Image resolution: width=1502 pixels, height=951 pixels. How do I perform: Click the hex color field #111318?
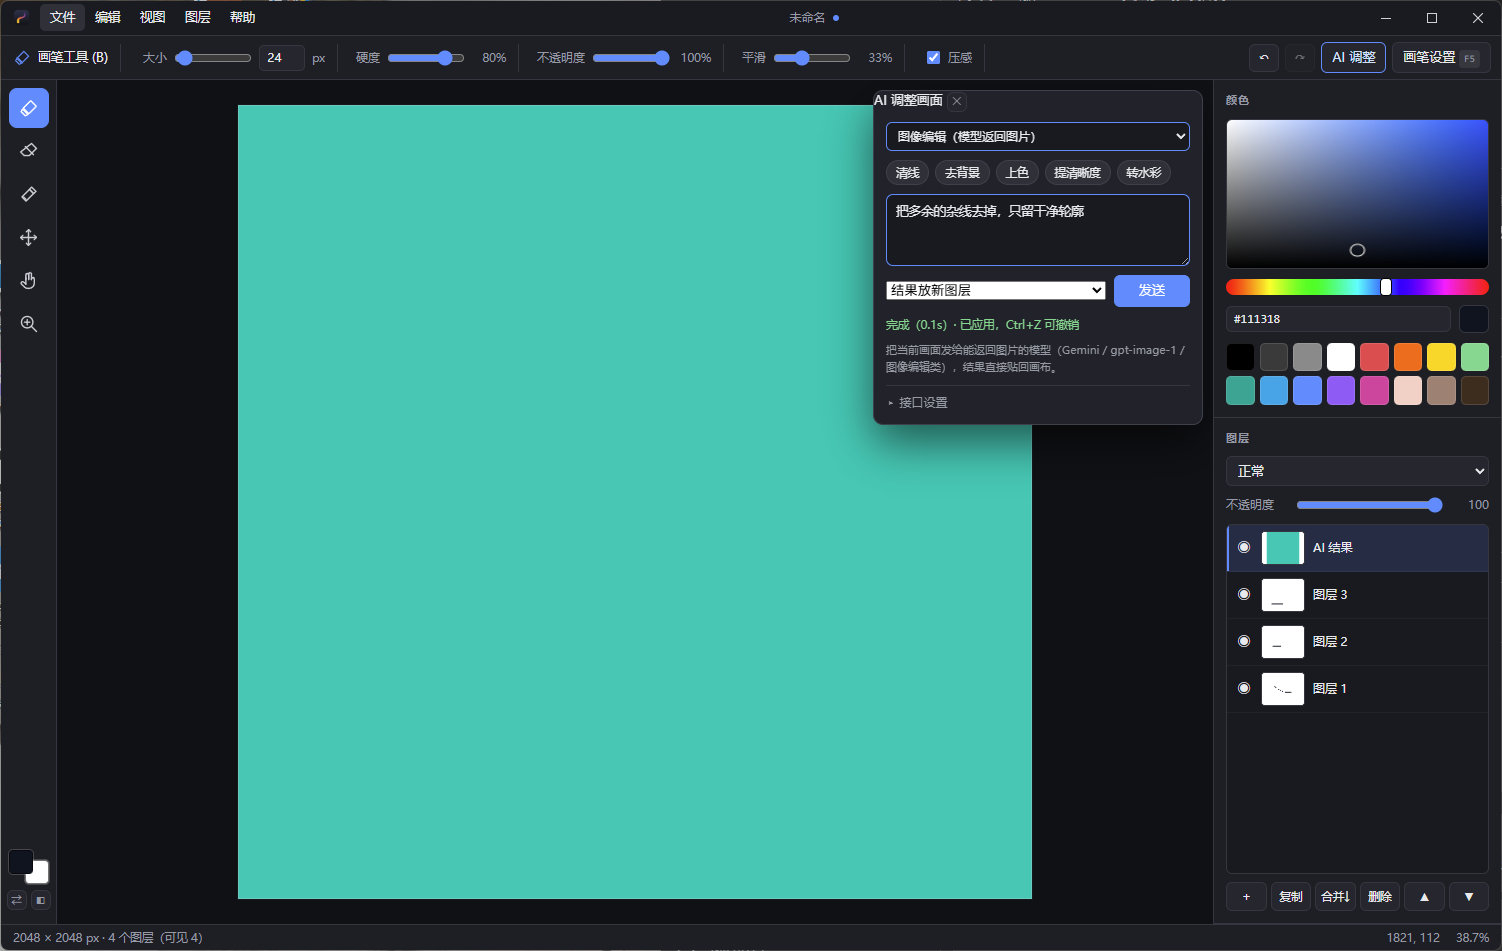coord(1338,319)
